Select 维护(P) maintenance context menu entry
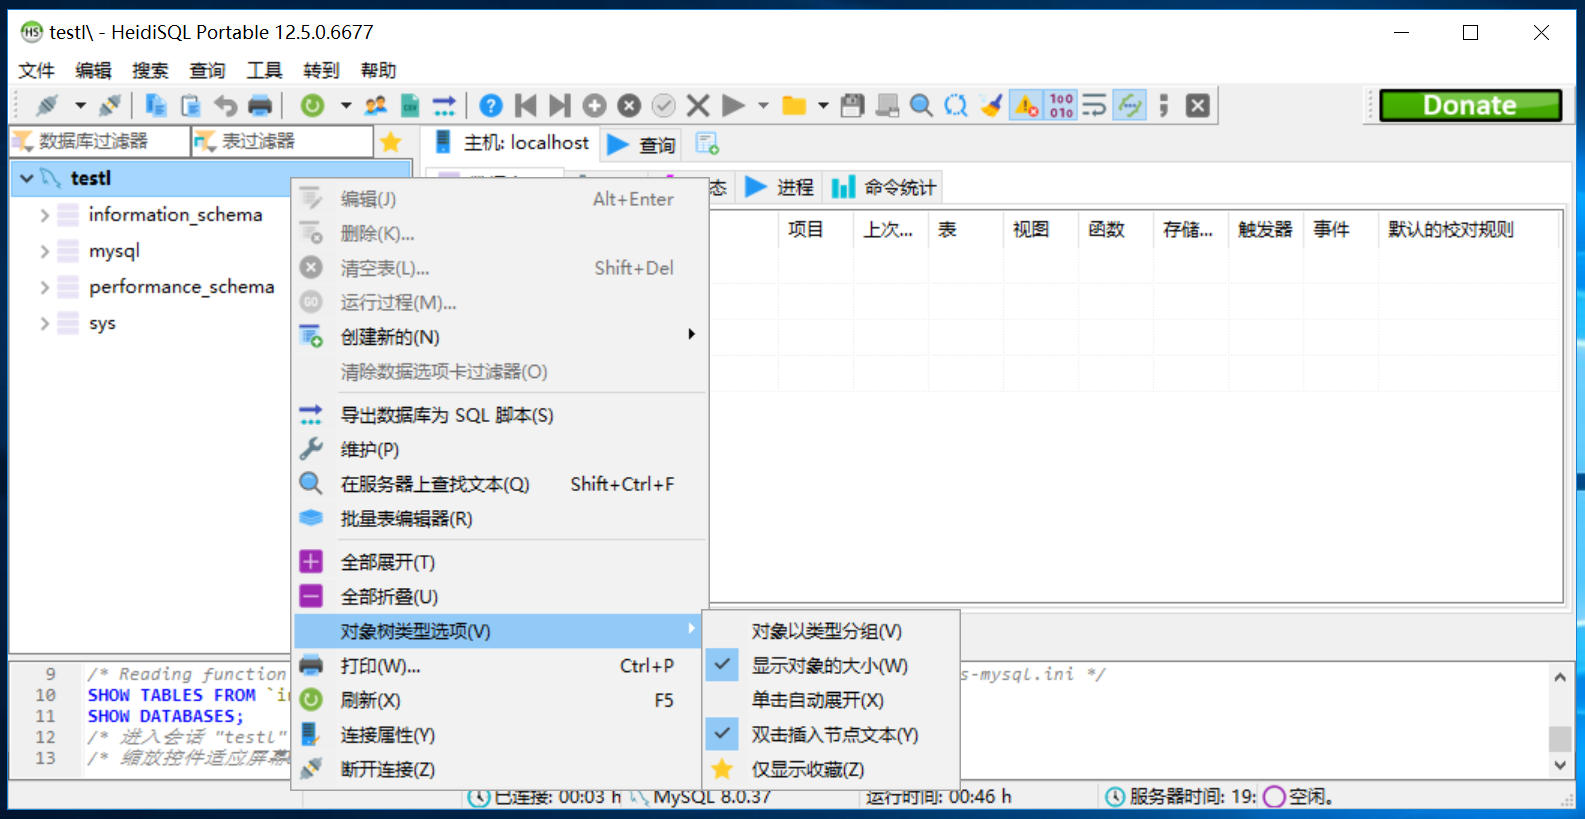 tap(500, 450)
